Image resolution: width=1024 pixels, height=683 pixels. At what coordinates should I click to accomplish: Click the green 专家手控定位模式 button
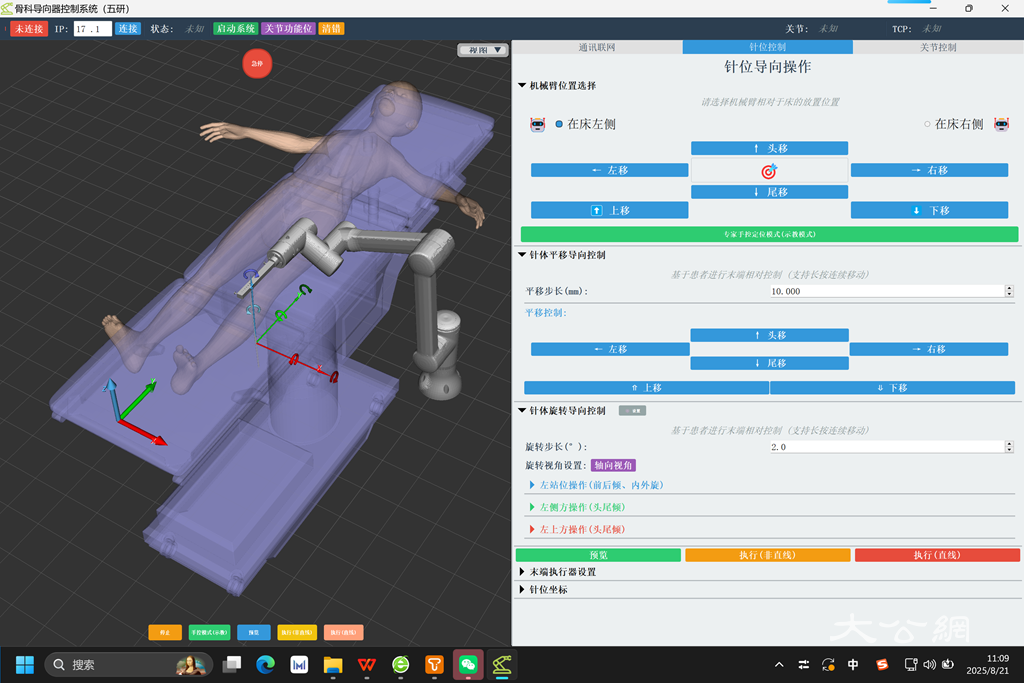pyautogui.click(x=769, y=234)
